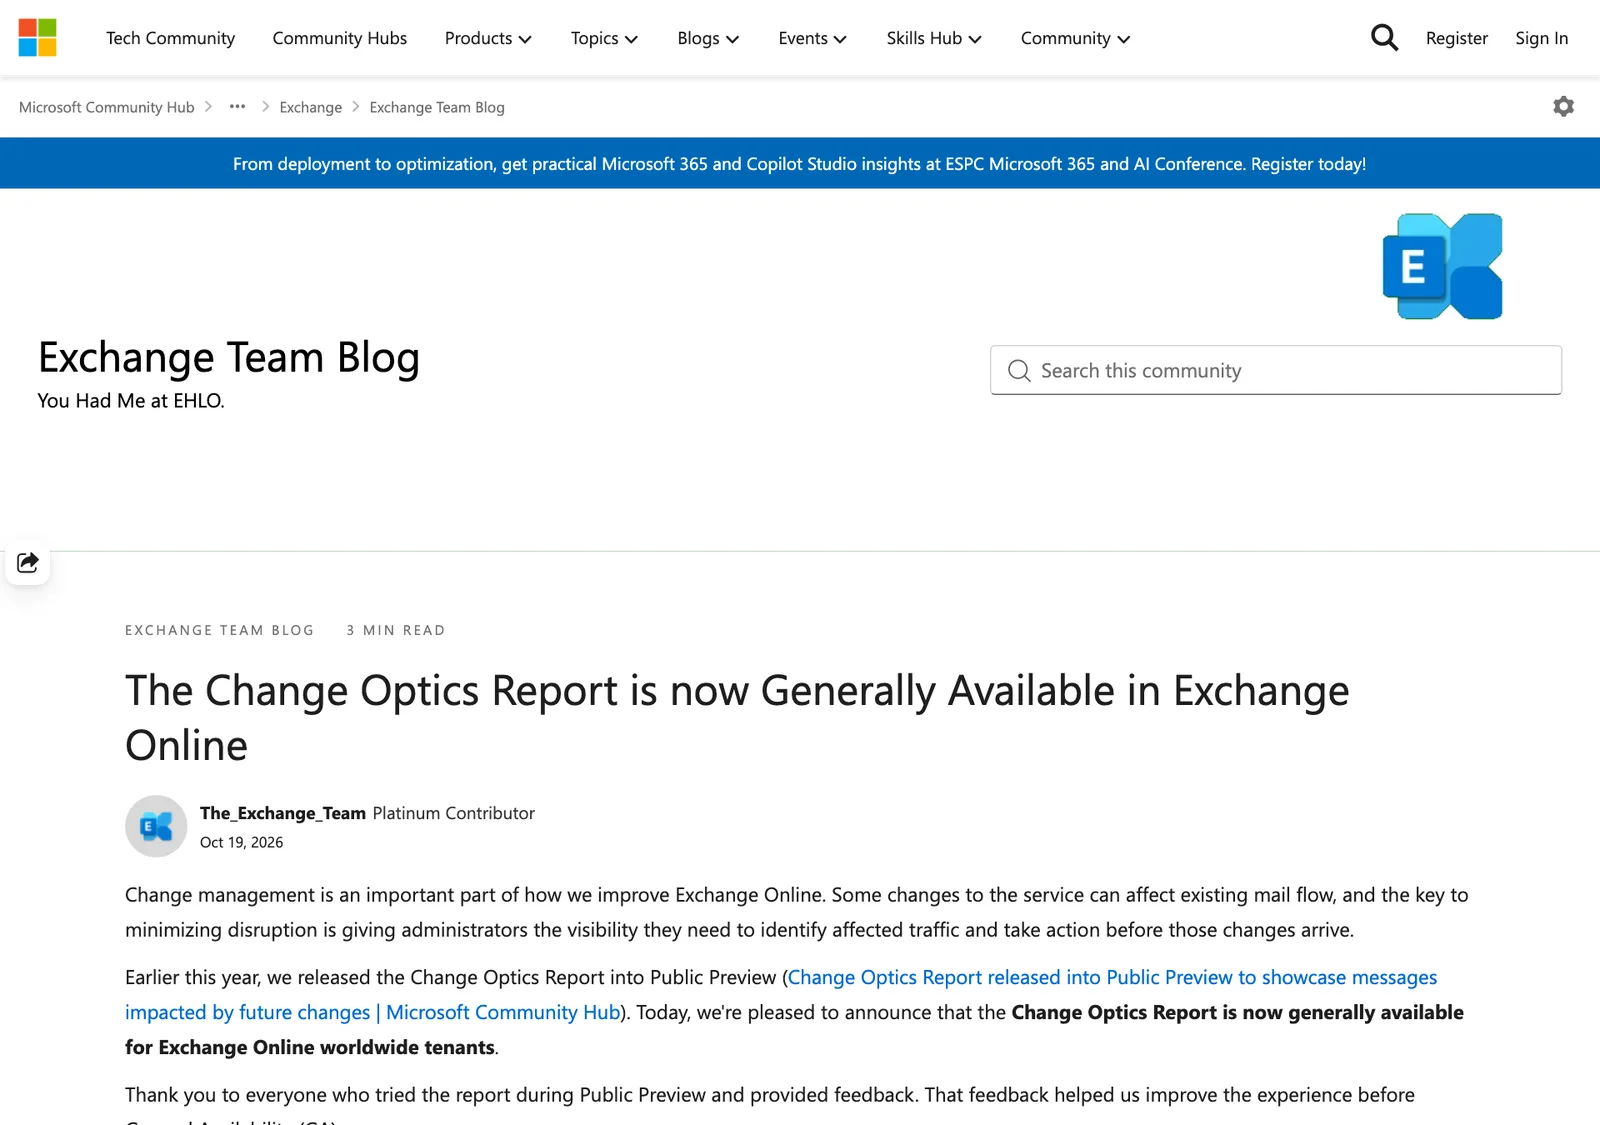
Task: Open the settings gear icon
Action: (x=1563, y=106)
